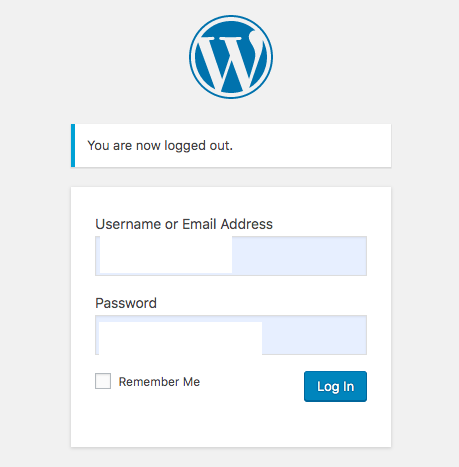Viewport: 459px width, 467px height.
Task: Click the WordPress logo
Action: (231, 57)
